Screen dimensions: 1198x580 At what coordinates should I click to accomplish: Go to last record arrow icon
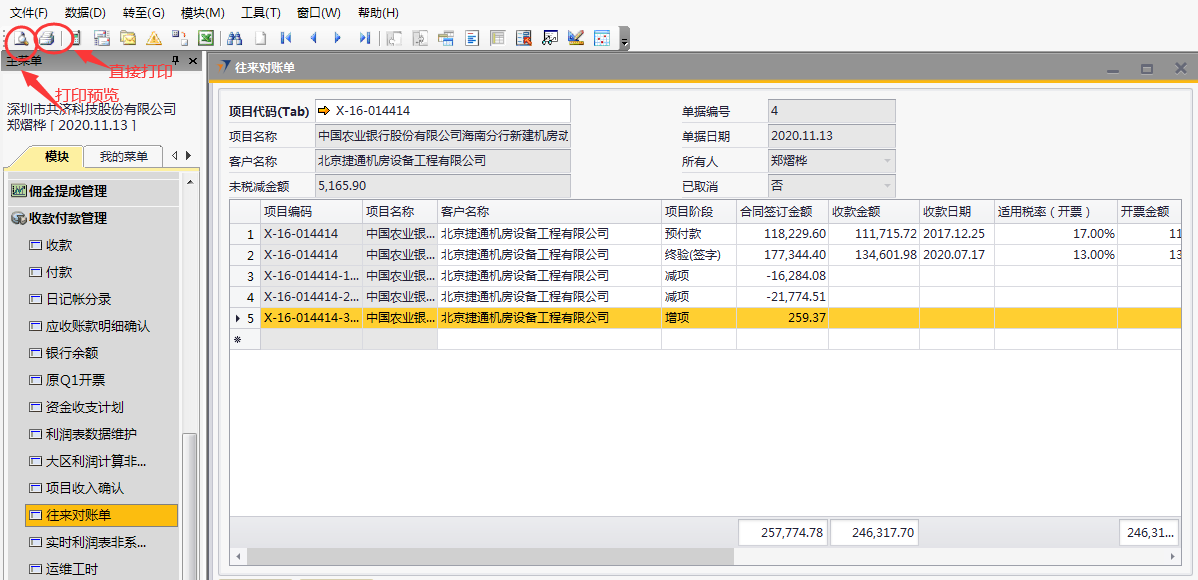pos(364,39)
